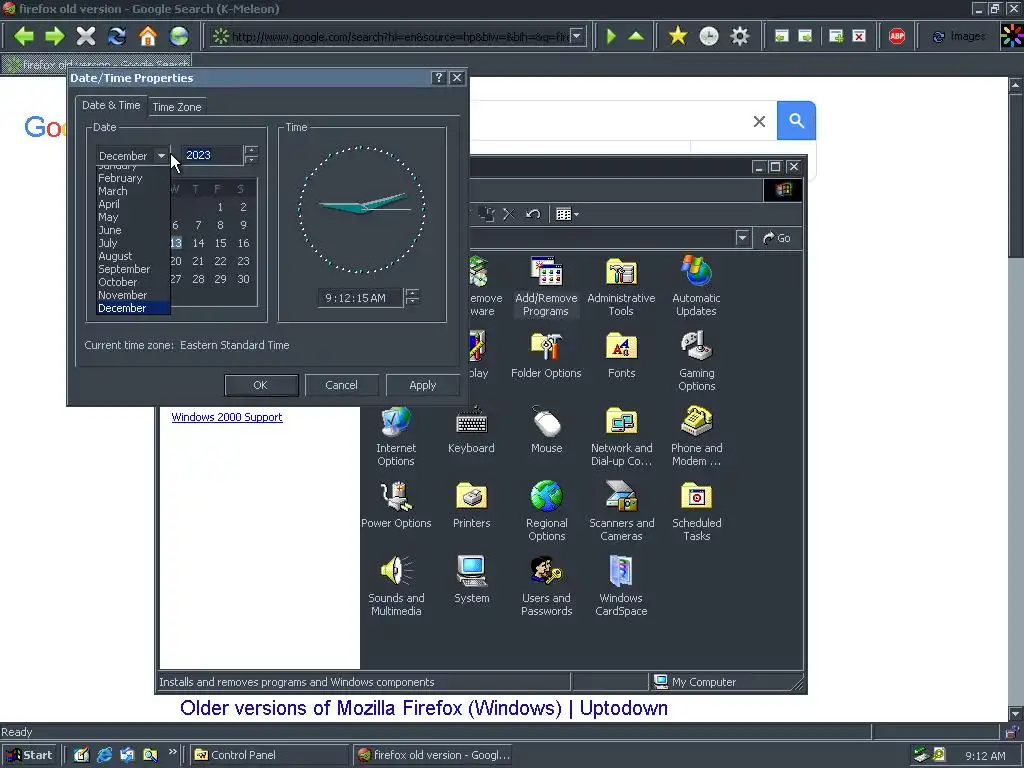Image resolution: width=1024 pixels, height=768 pixels.
Task: Confirm with OK in Date/Time Properties
Action: coord(261,385)
